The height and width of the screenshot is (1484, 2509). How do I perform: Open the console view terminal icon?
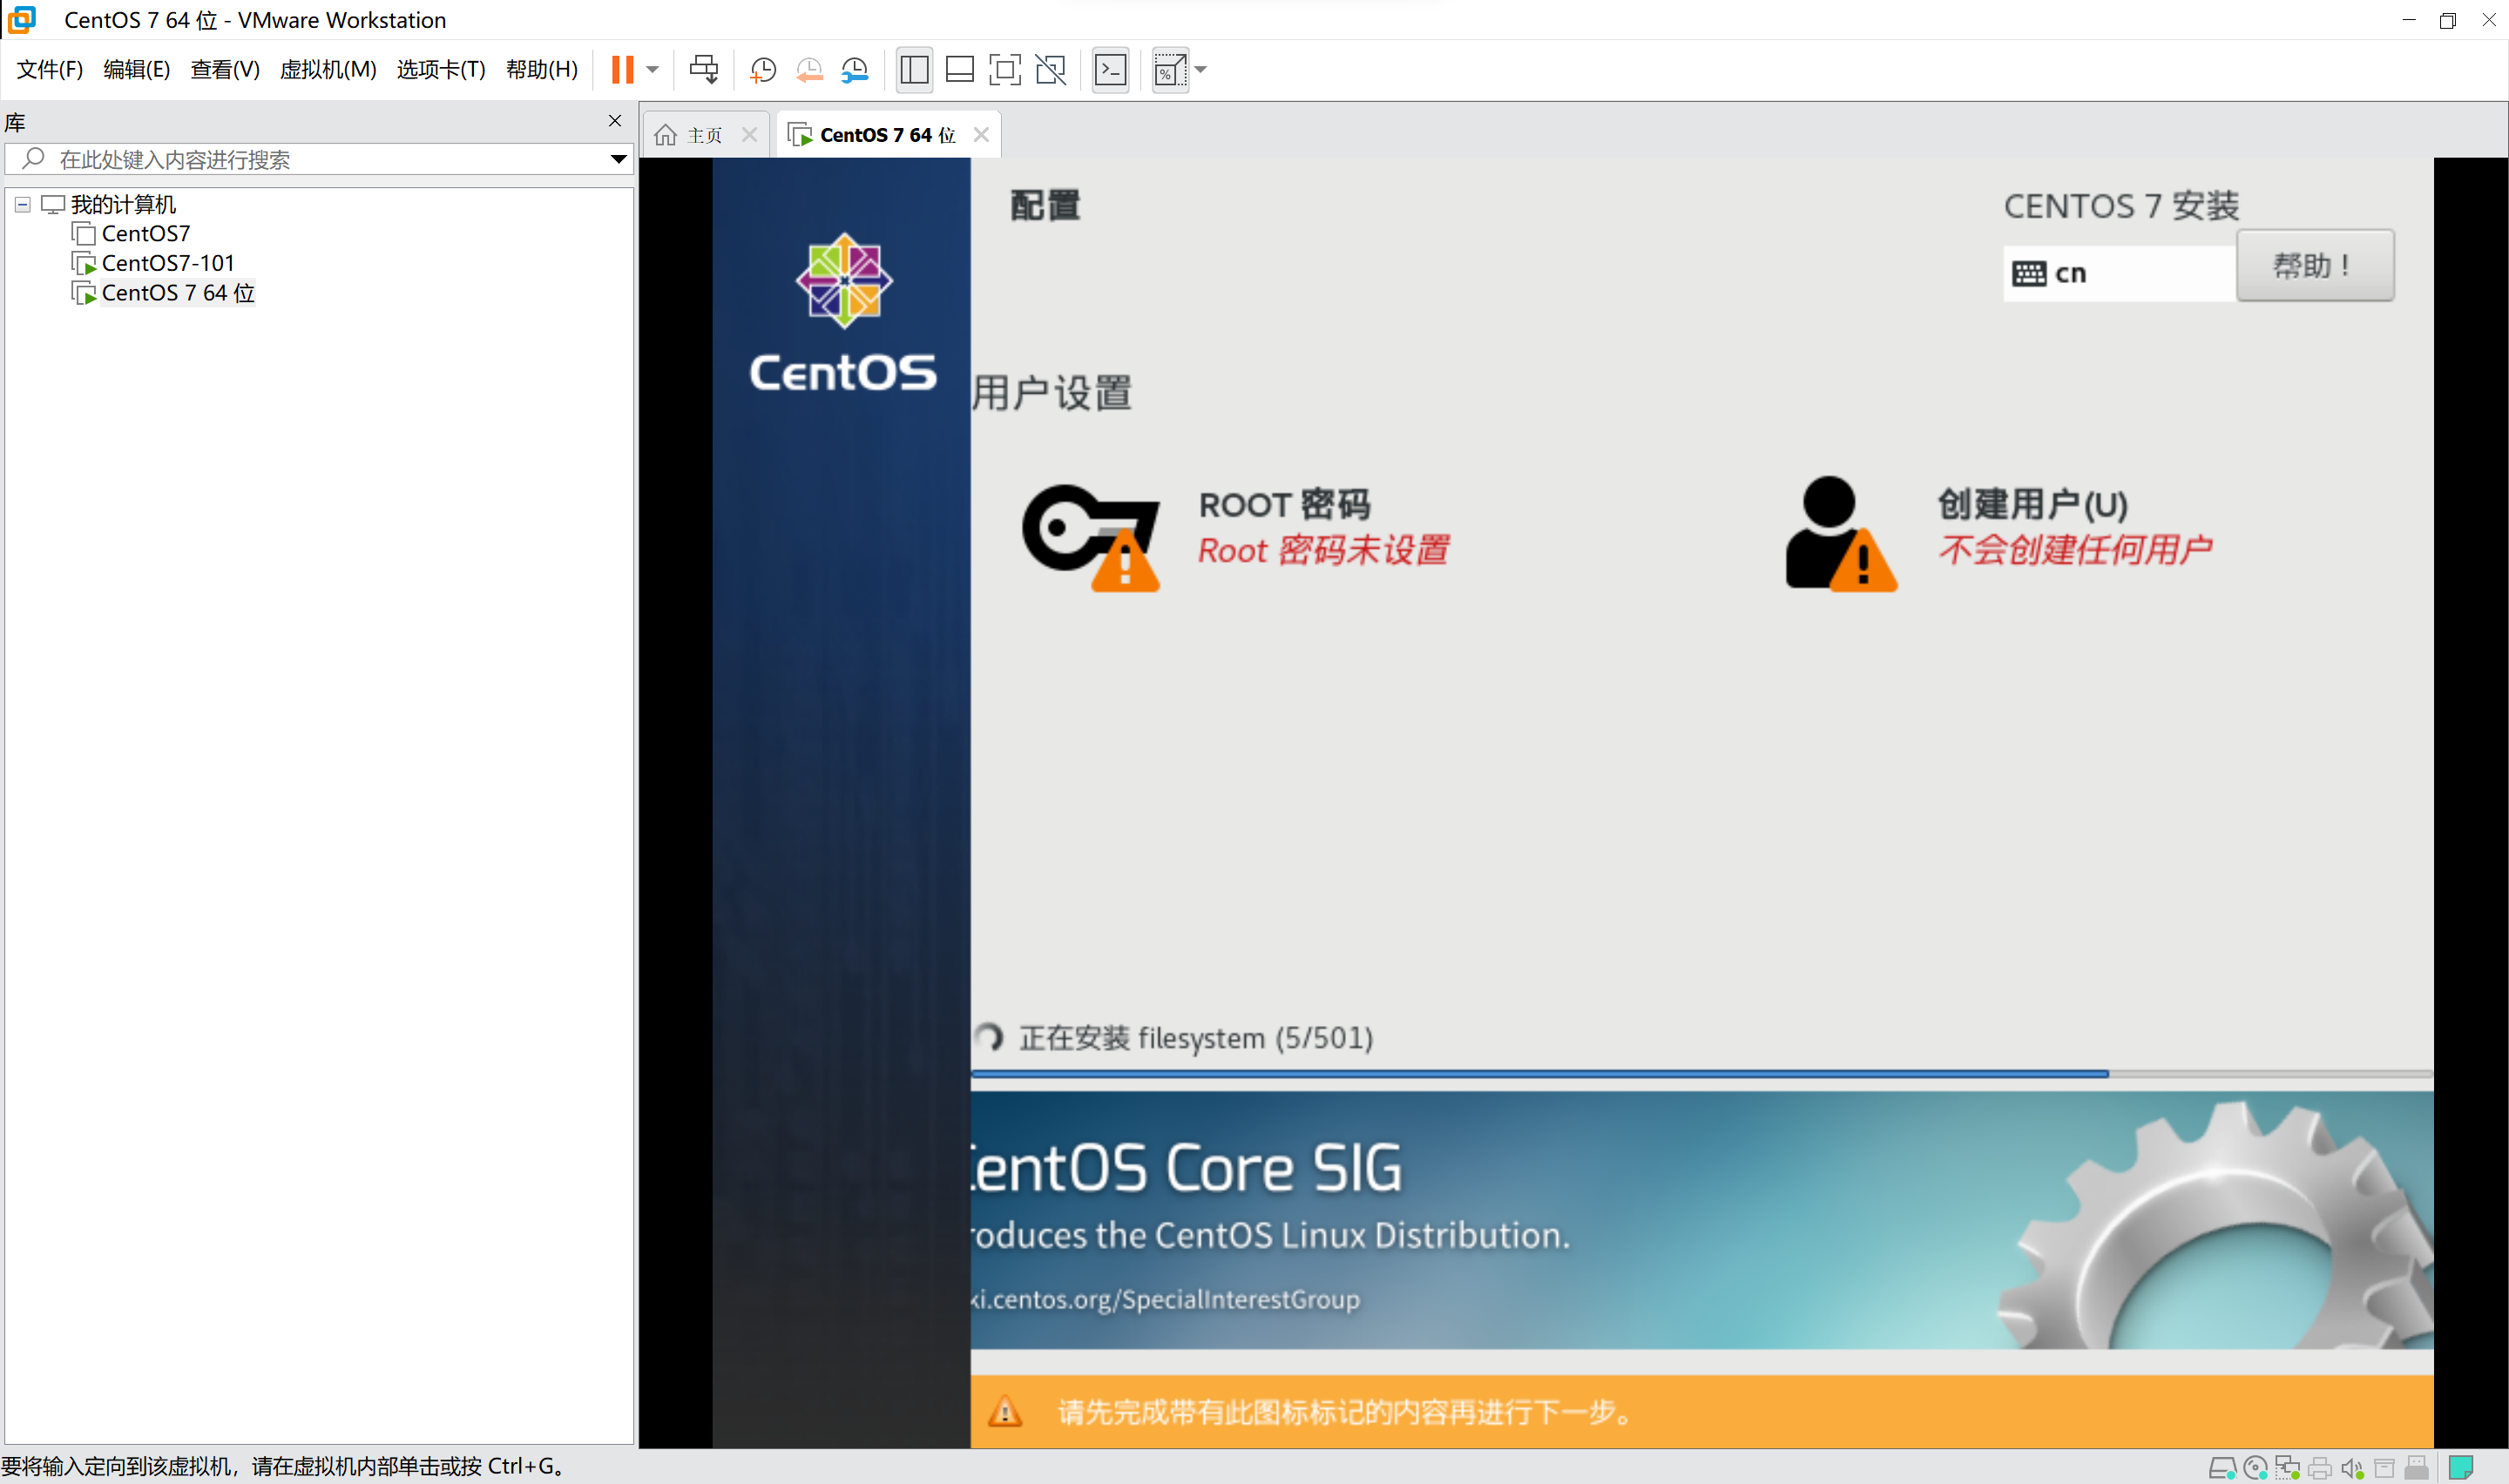coord(1110,70)
